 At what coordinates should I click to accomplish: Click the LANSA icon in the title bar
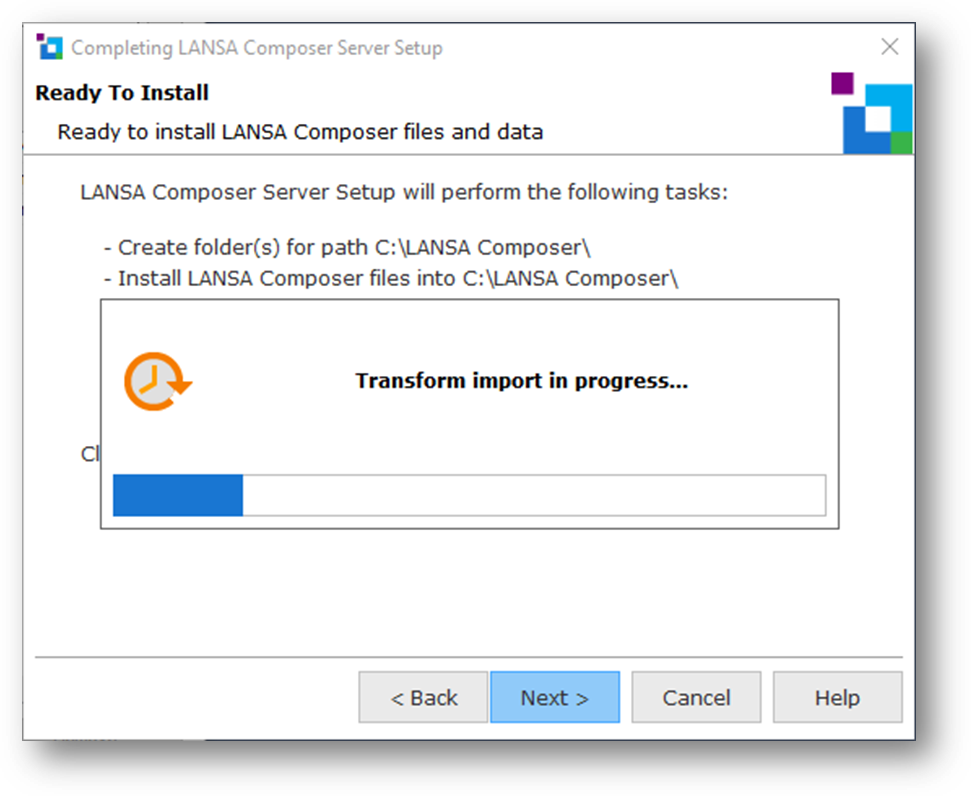pos(49,46)
